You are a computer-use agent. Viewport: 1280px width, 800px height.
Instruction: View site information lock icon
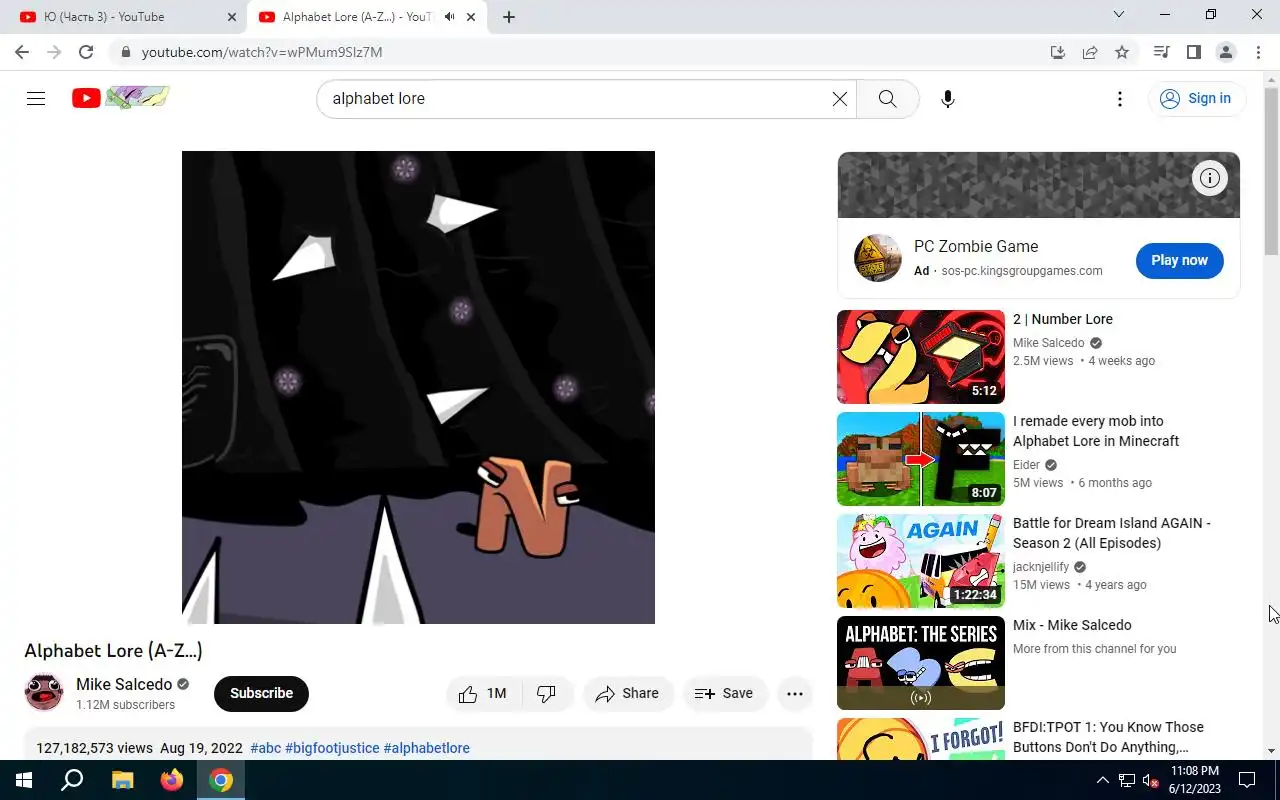[x=125, y=52]
